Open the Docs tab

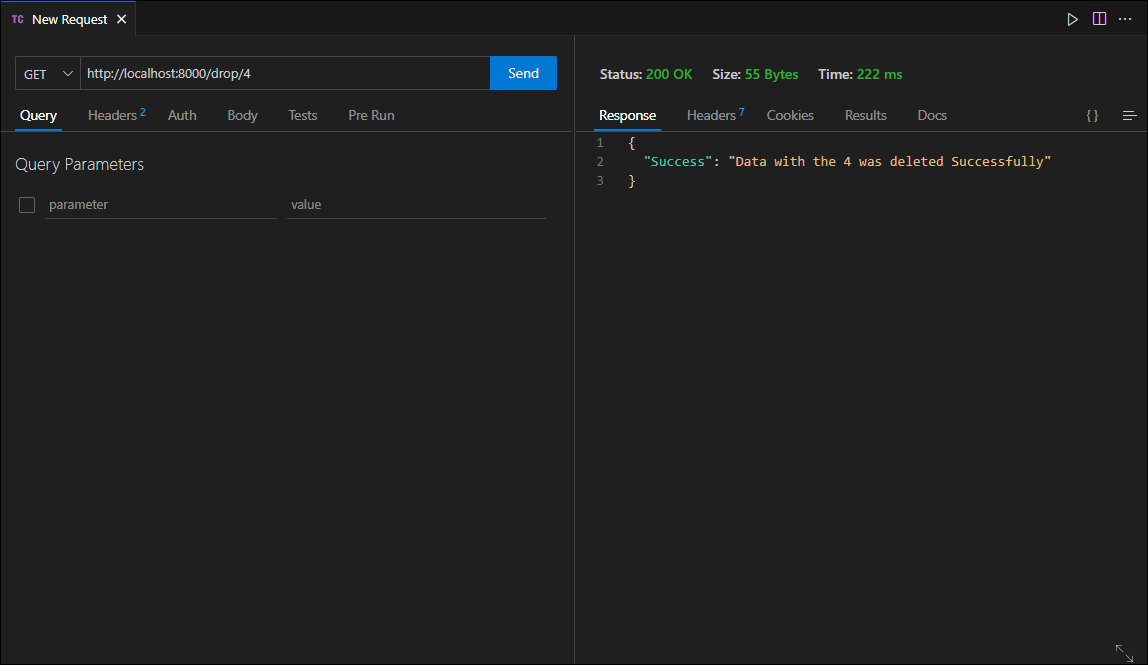(932, 116)
